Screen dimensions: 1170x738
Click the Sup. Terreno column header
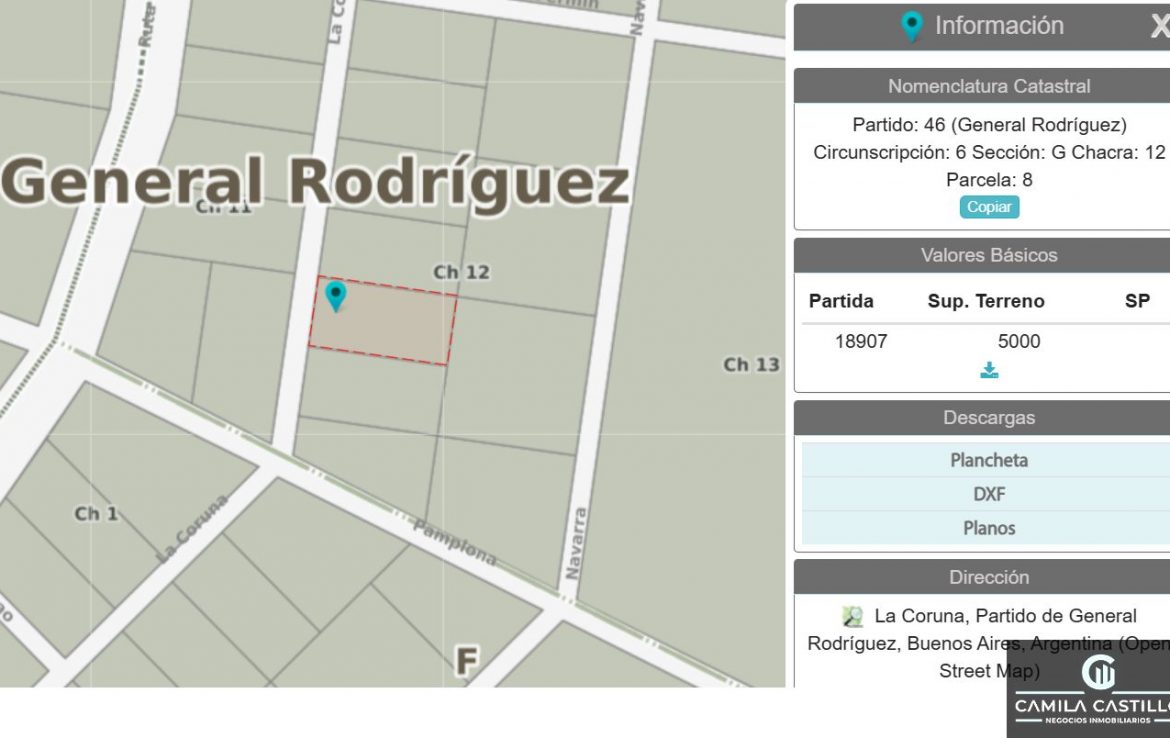pyautogui.click(x=985, y=301)
